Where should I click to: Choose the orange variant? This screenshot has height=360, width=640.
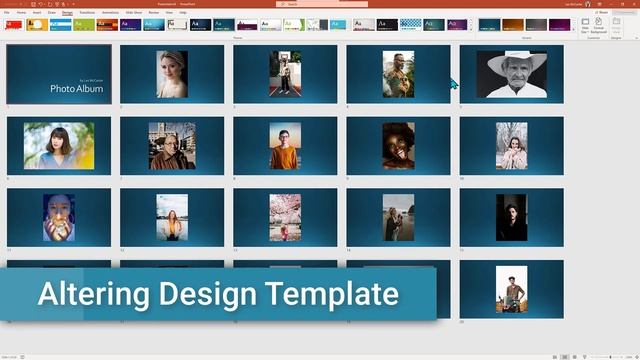pyautogui.click(x=513, y=25)
